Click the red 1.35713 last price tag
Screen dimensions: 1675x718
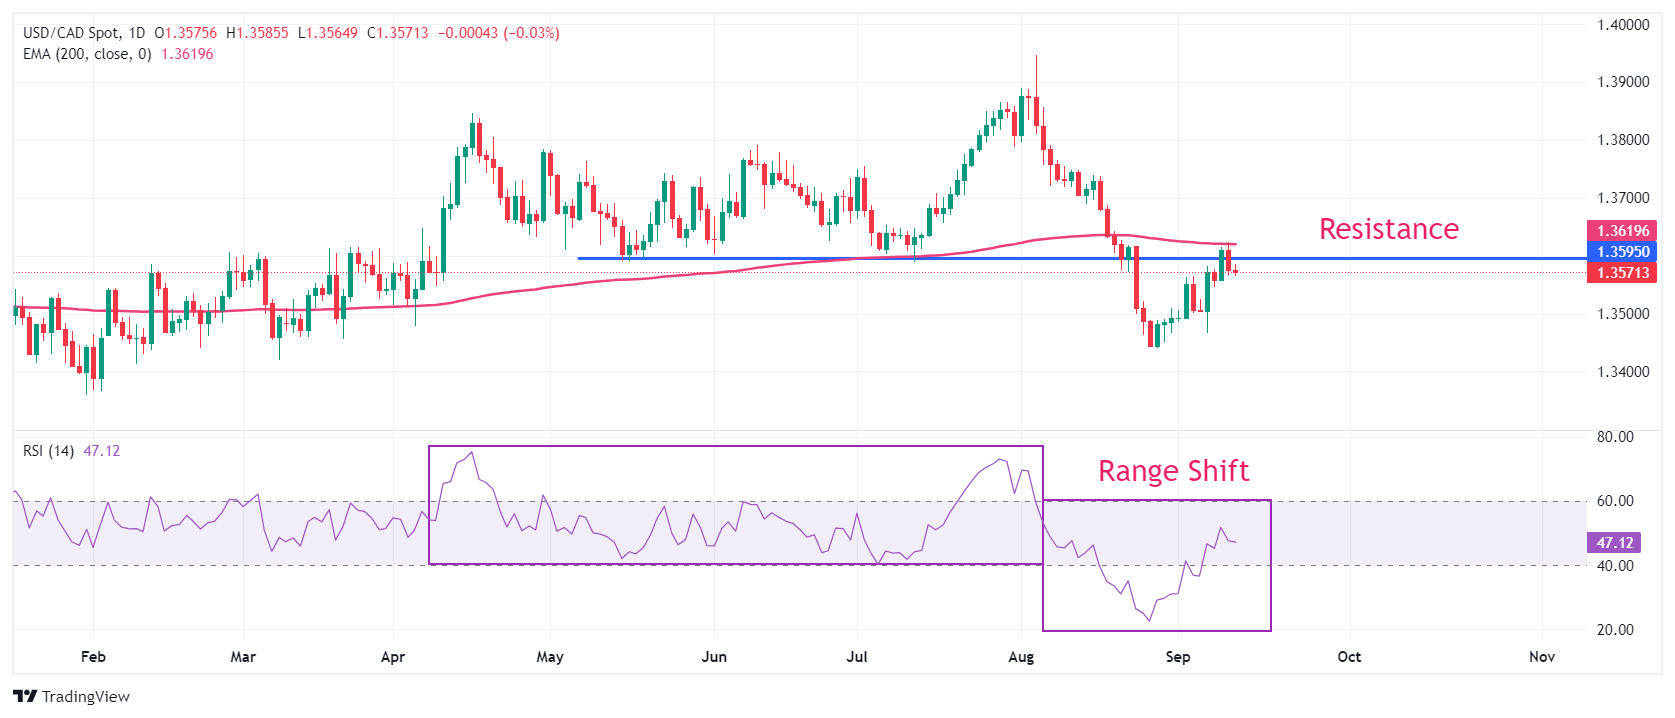point(1622,272)
